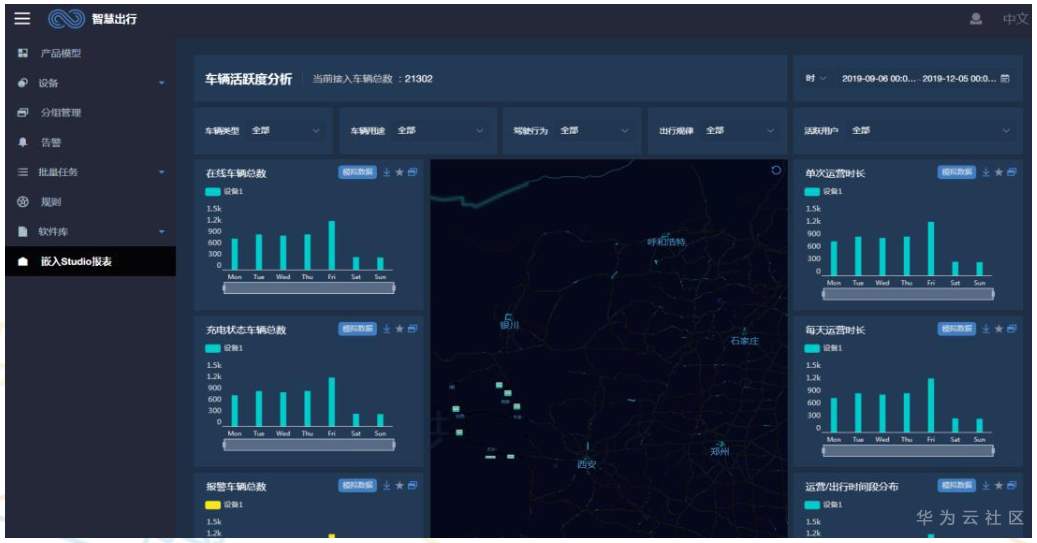Click the 智慧出行 infinity logo

66,19
